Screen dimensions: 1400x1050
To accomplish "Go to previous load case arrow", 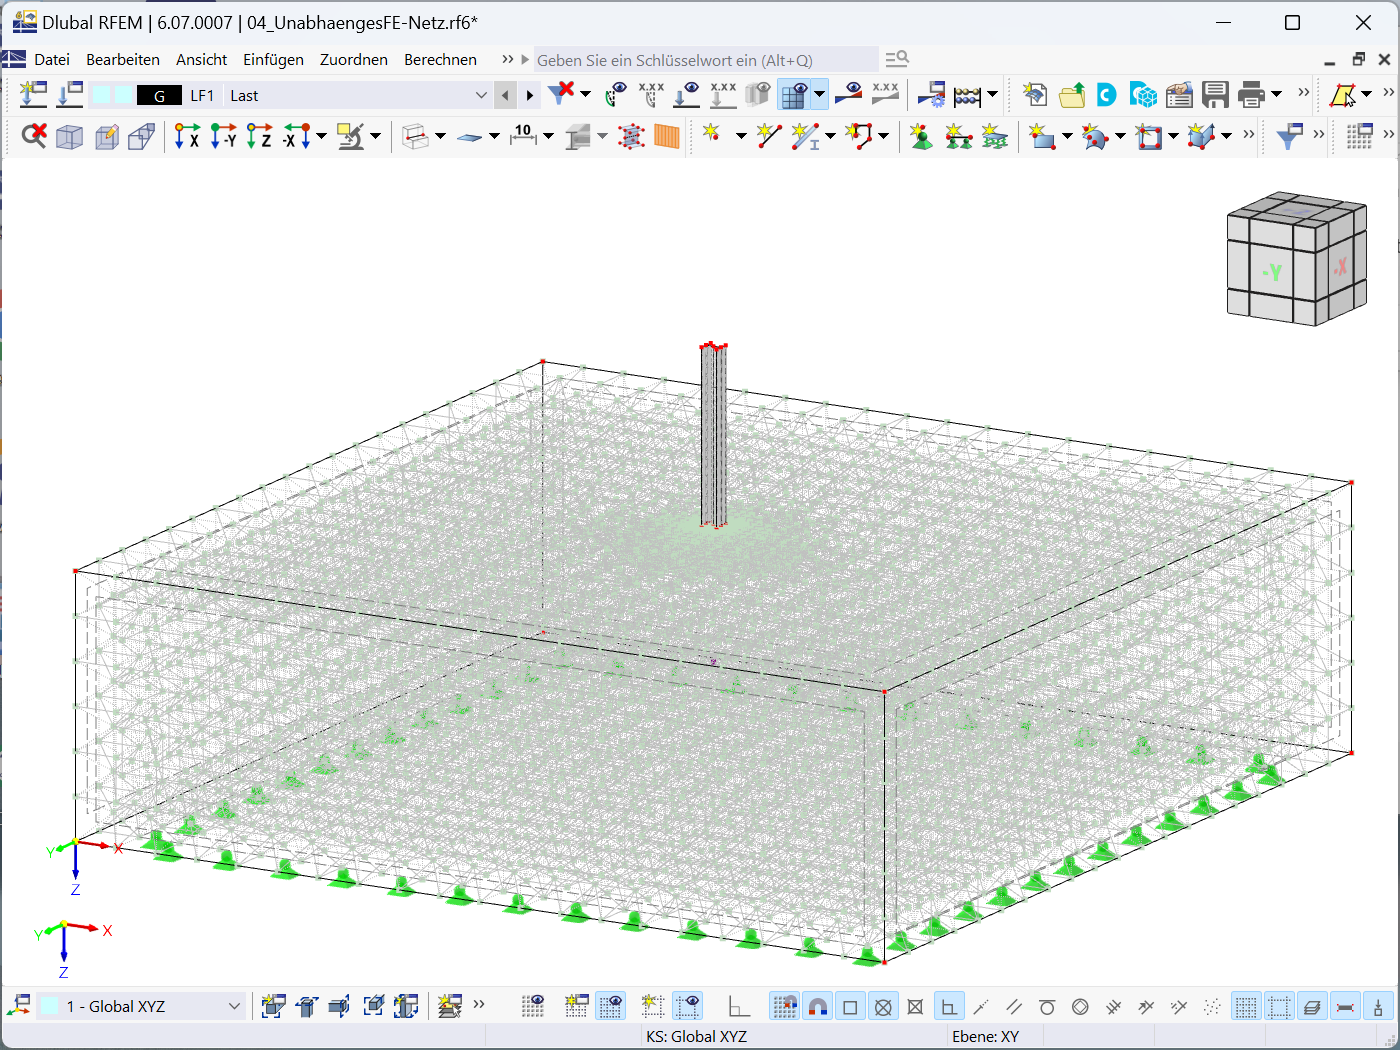I will click(506, 95).
